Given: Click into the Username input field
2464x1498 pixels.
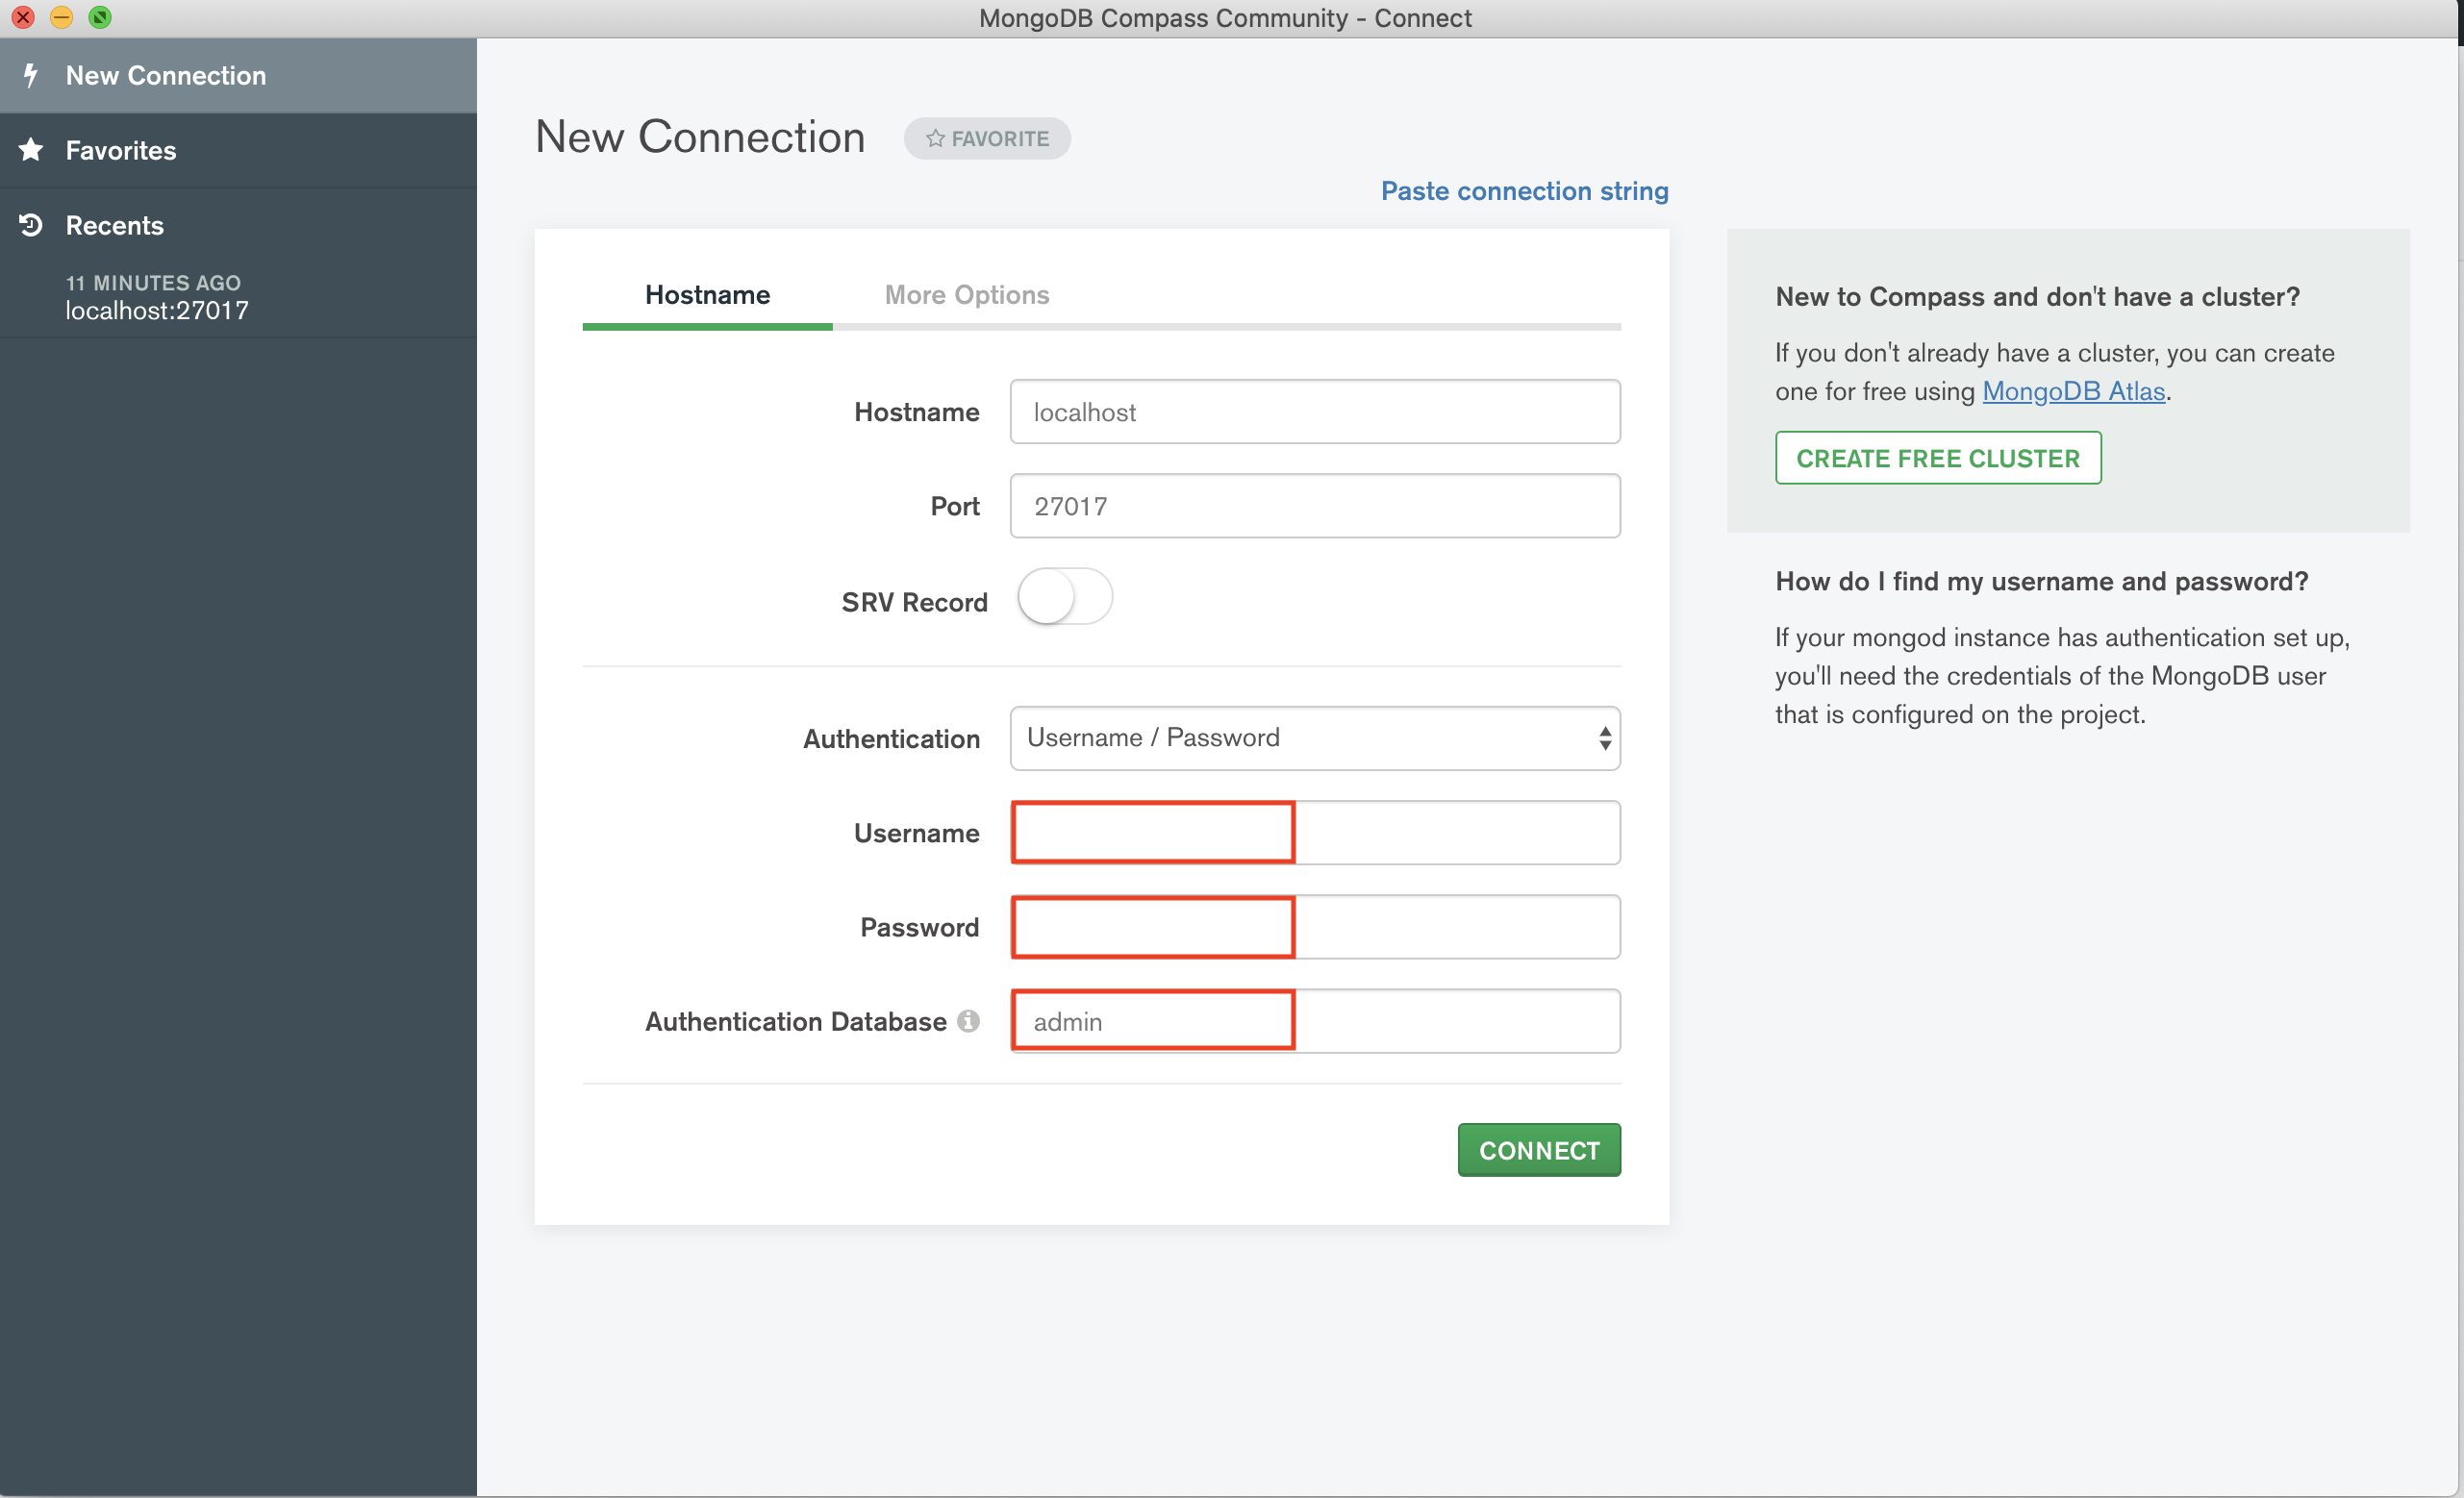Looking at the screenshot, I should pyautogui.click(x=1314, y=832).
